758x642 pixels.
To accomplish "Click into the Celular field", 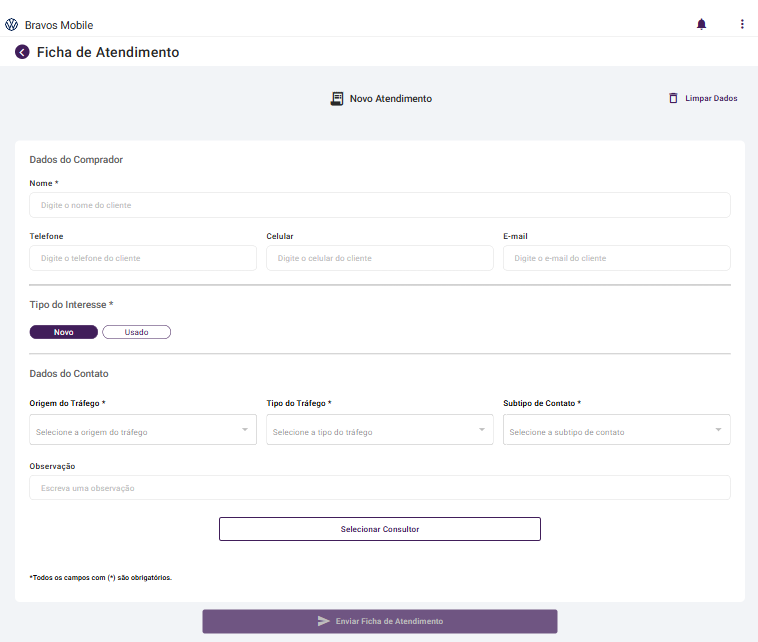I will point(380,258).
